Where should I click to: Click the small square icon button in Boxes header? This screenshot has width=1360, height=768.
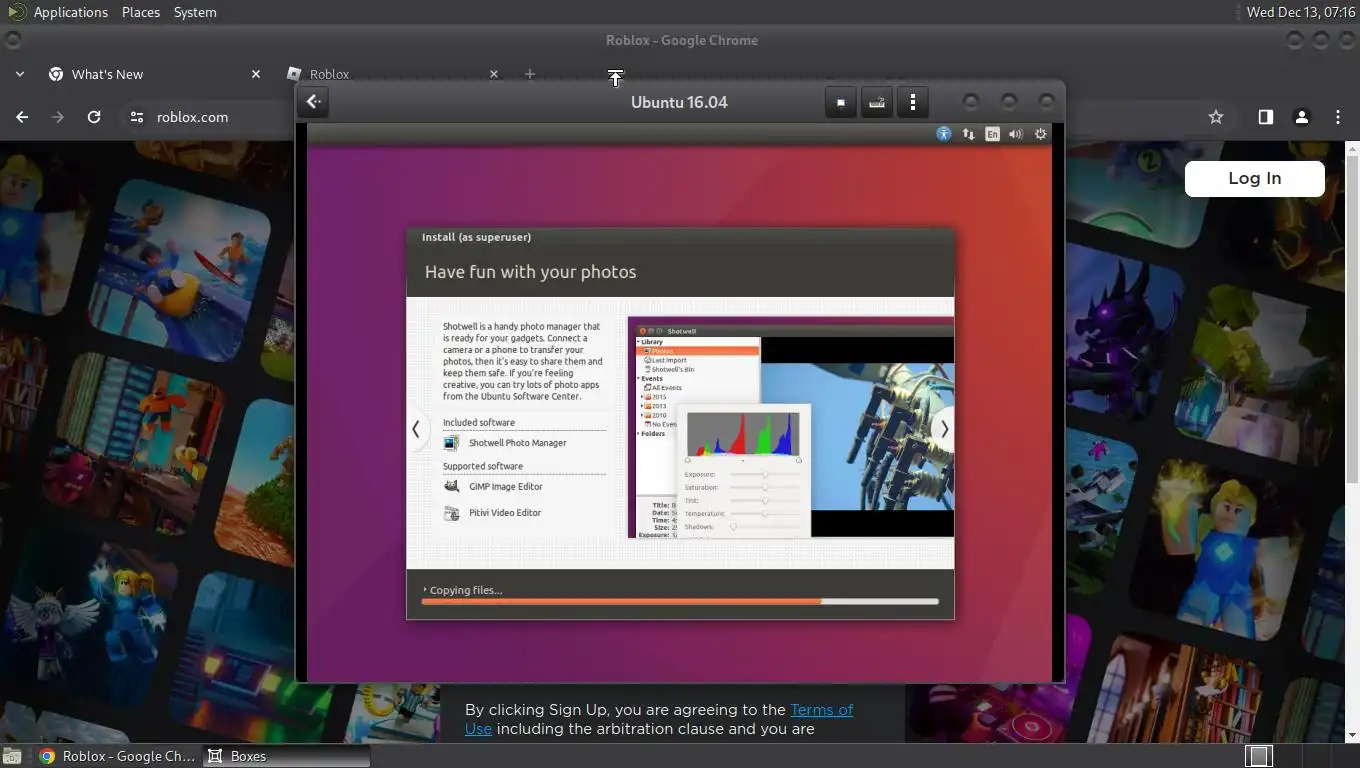[x=841, y=102]
